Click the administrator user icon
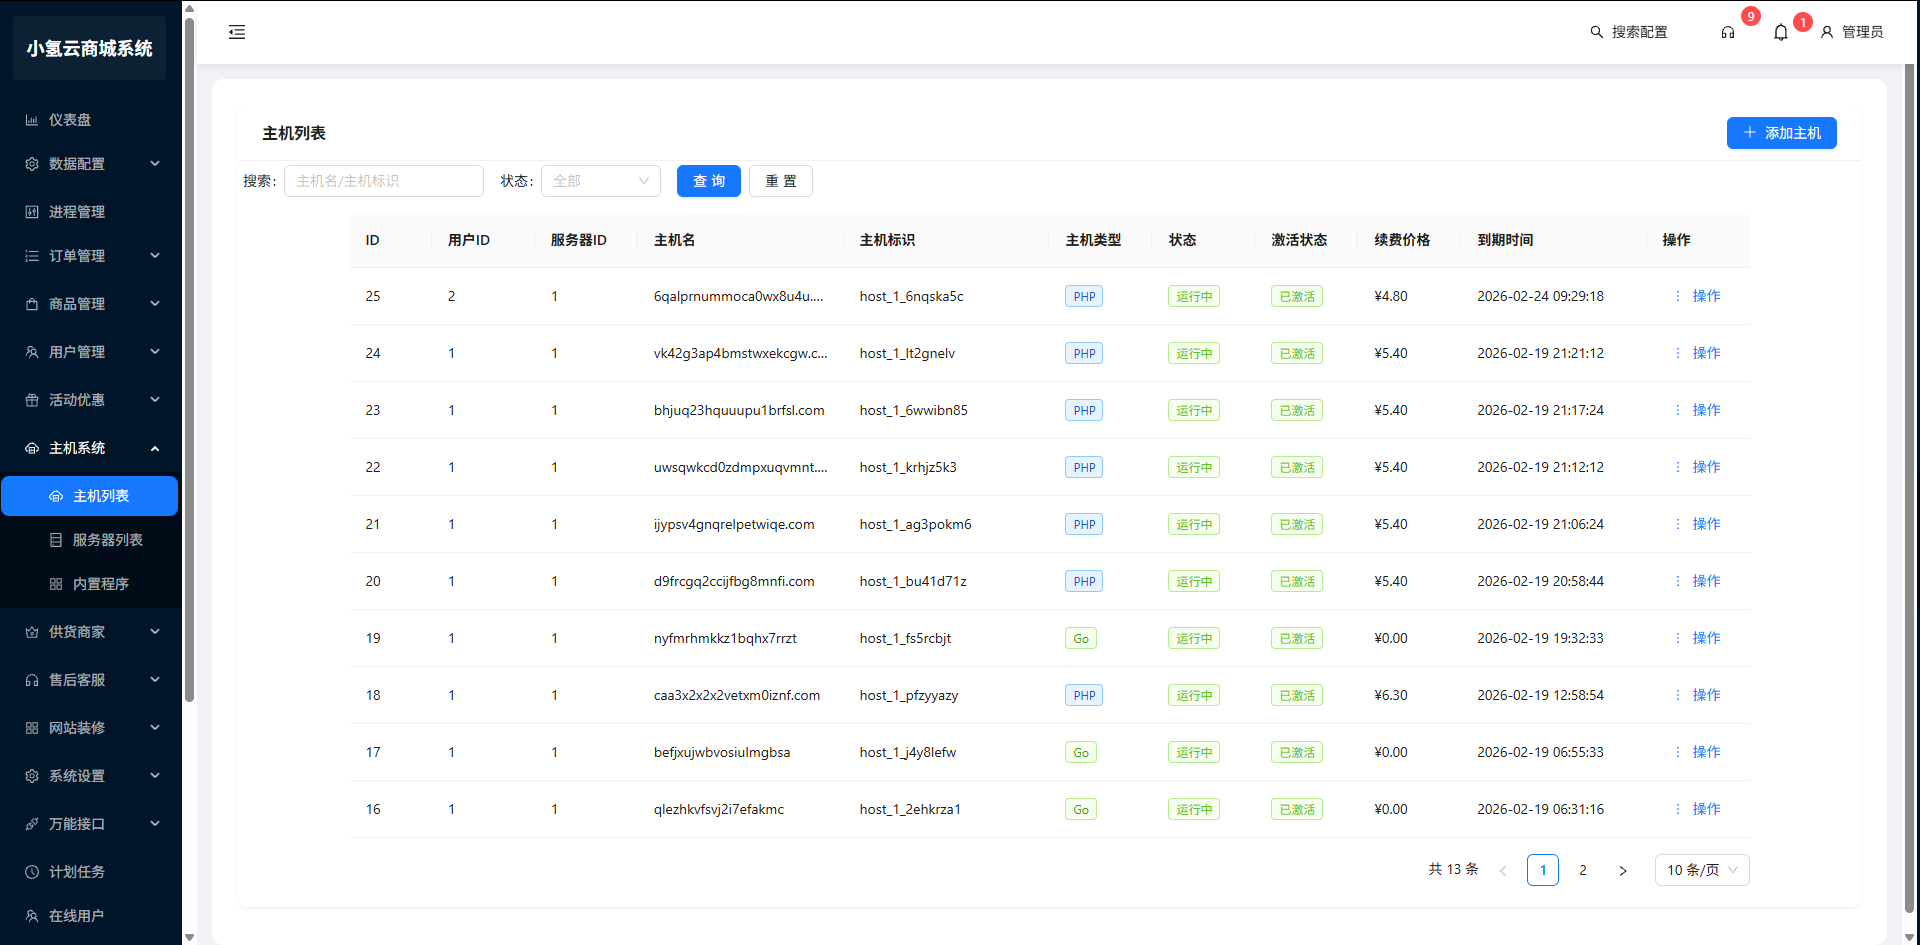 point(1826,32)
